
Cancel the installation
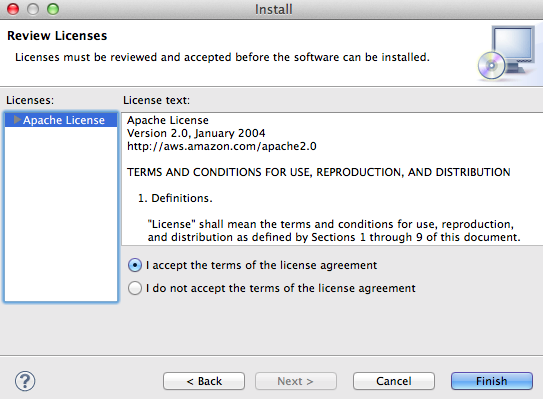click(x=394, y=381)
